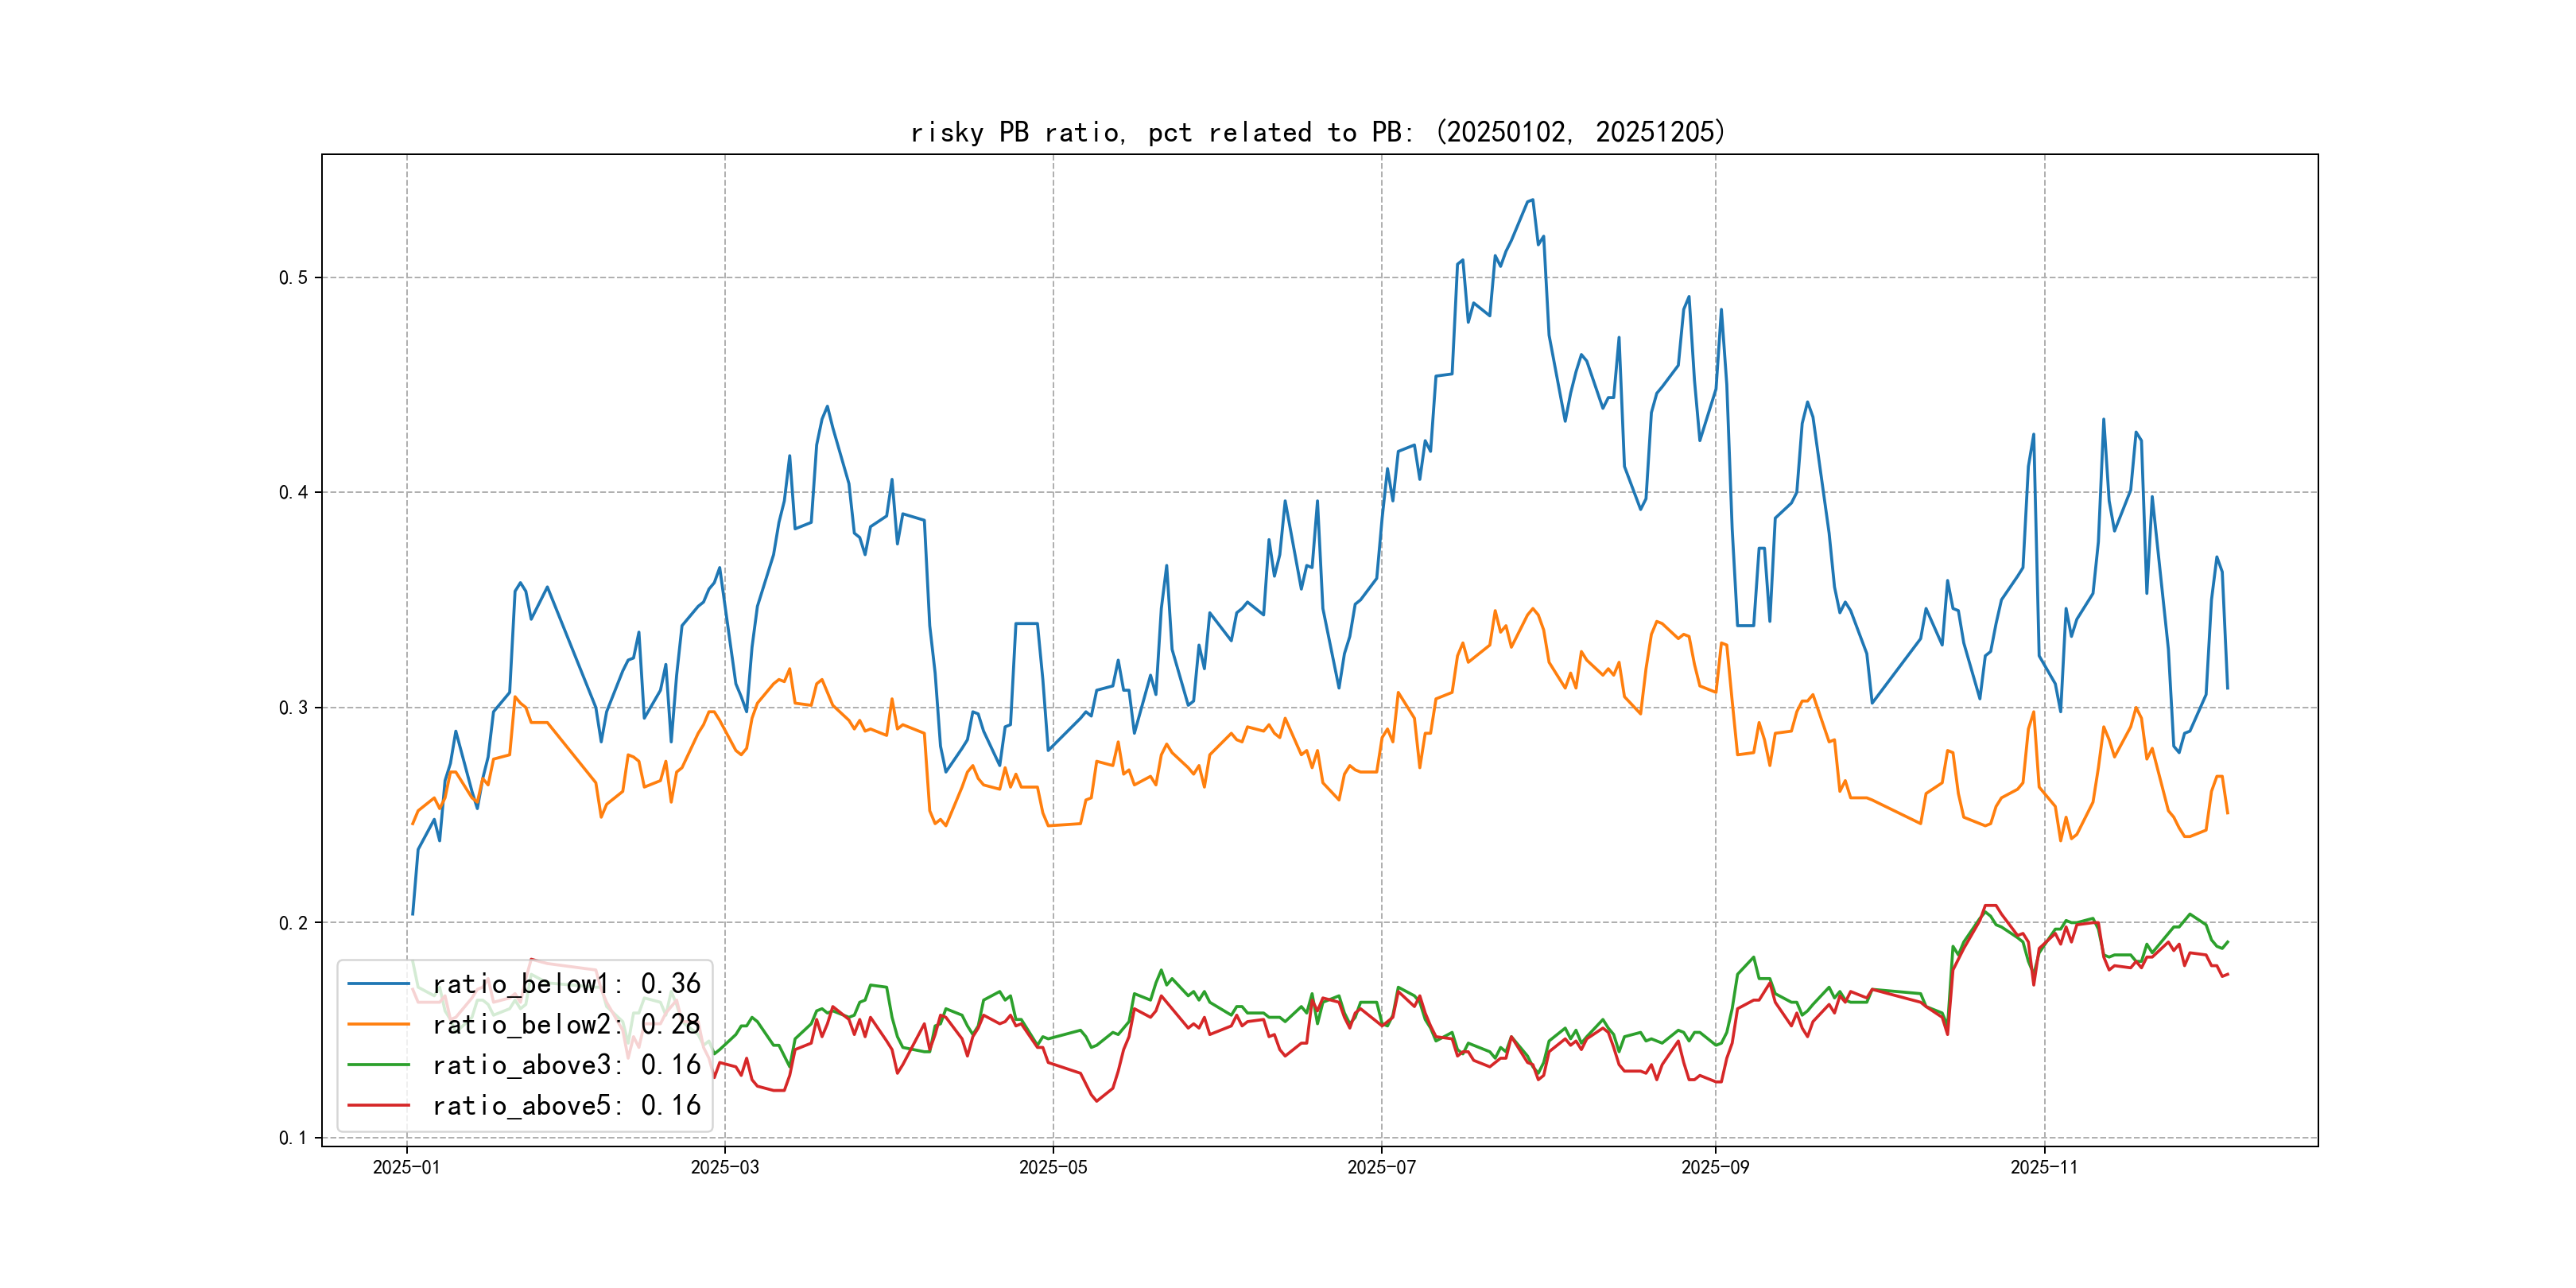Image resolution: width=2576 pixels, height=1288 pixels.
Task: Select the ratio_above3: 0.16 legend label
Action: pyautogui.click(x=566, y=1065)
